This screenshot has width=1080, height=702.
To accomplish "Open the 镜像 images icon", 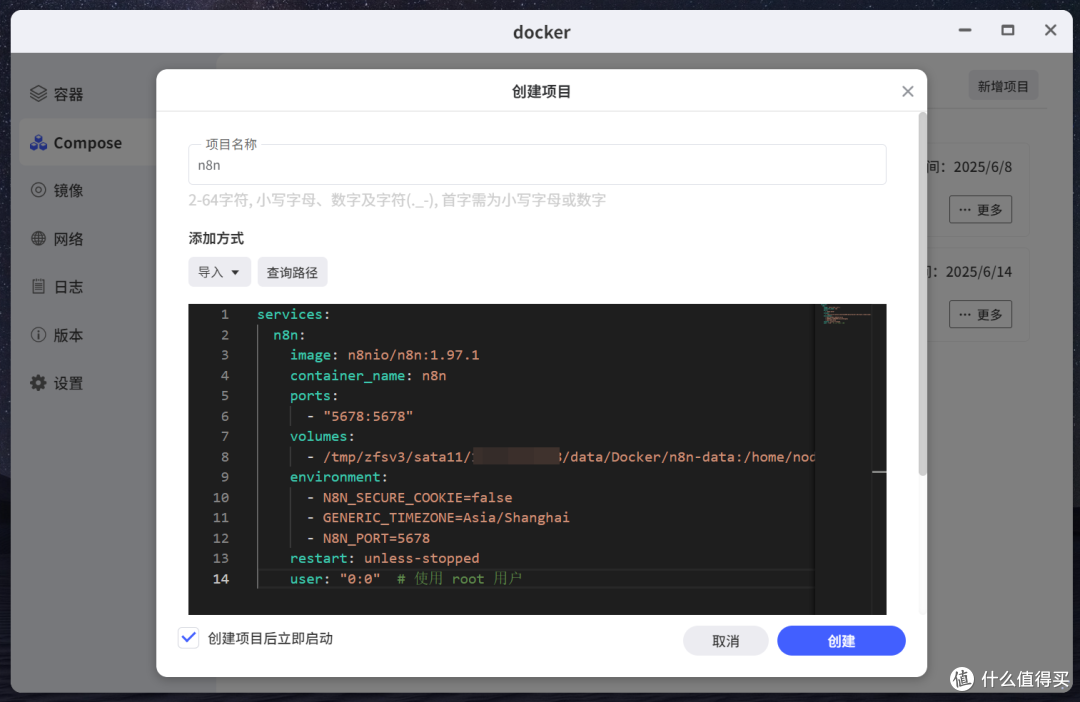I will 39,190.
